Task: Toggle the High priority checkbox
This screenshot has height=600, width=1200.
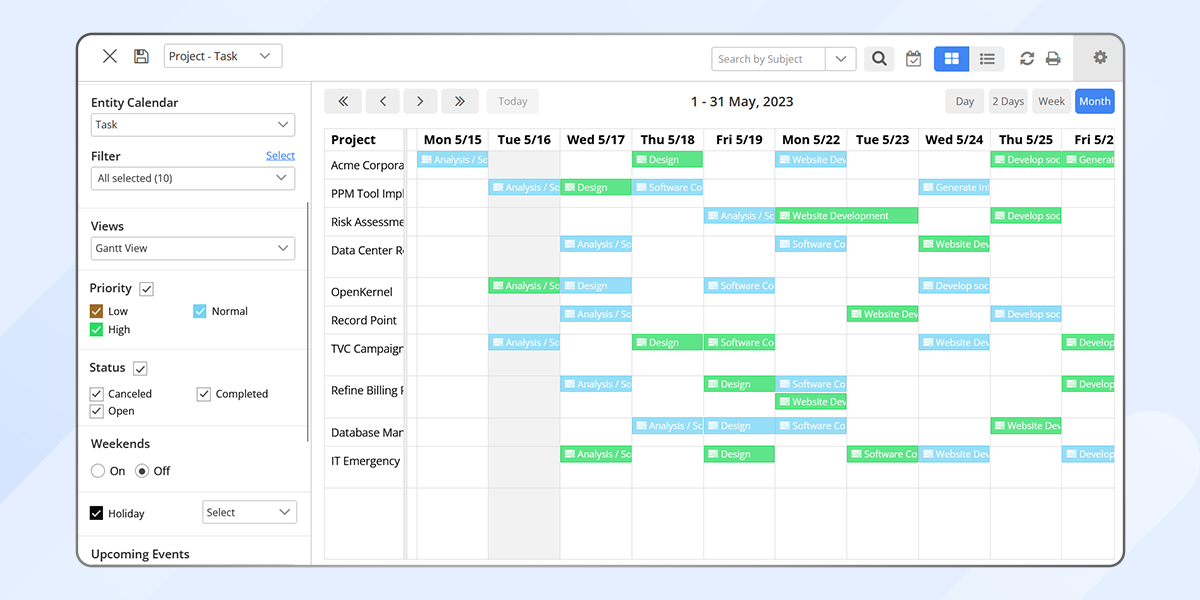Action: (x=97, y=329)
